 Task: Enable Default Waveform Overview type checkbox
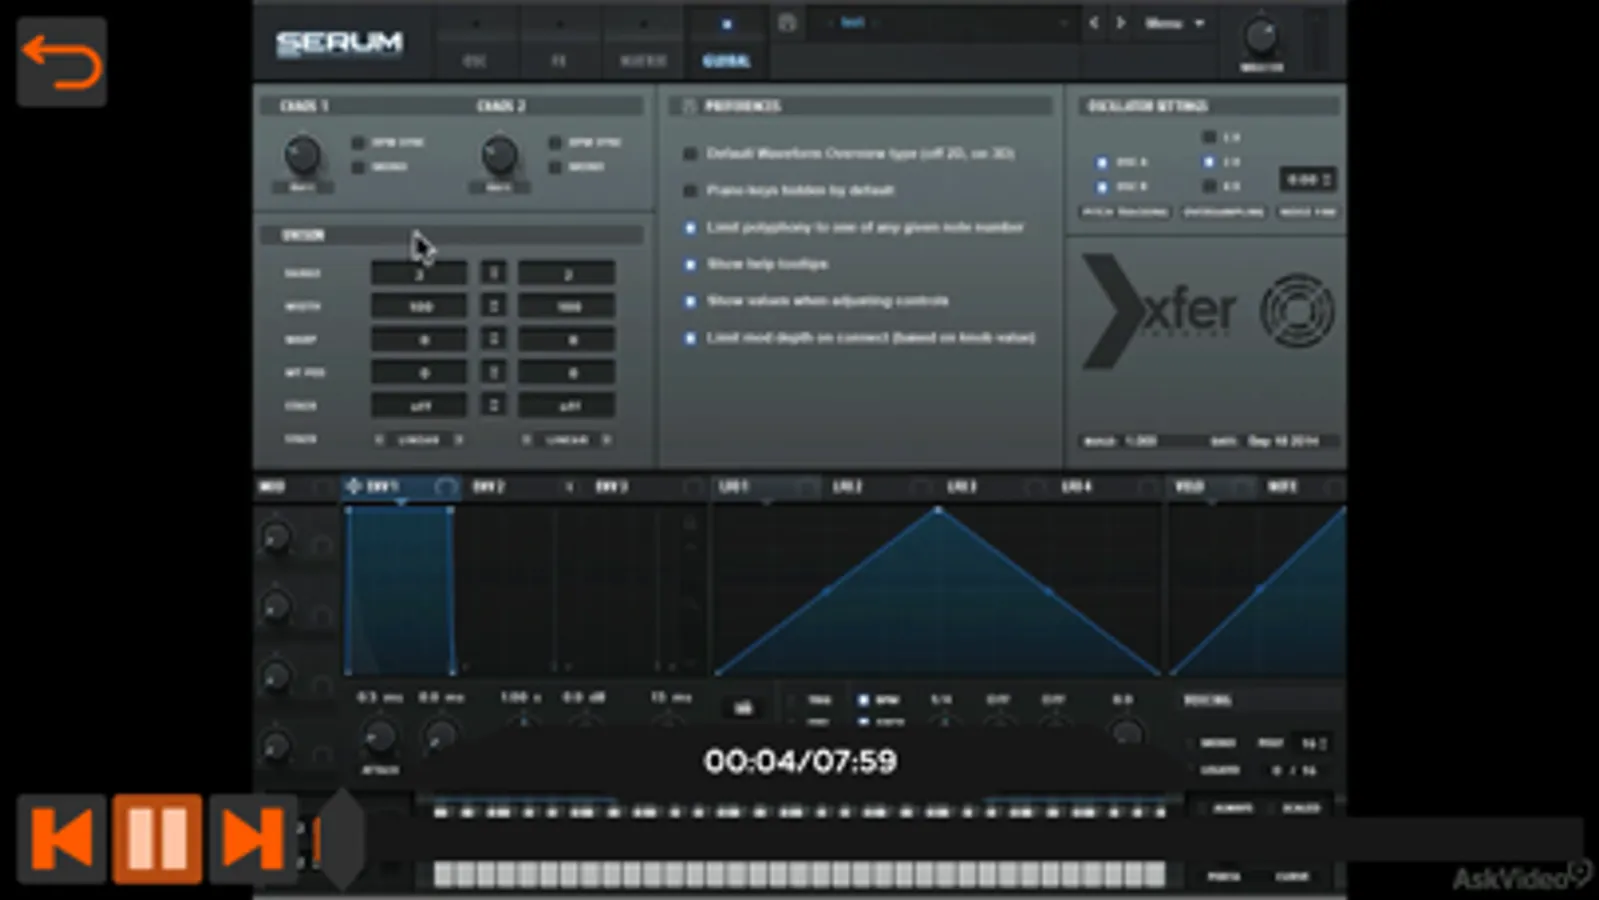(690, 154)
